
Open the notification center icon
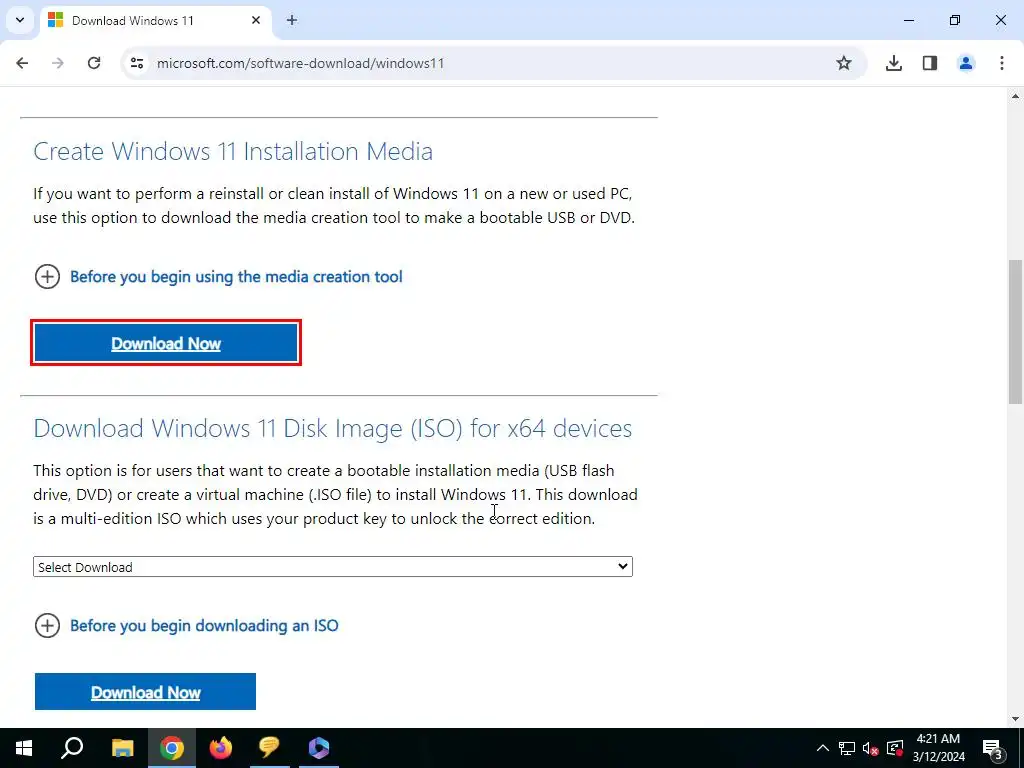(993, 748)
